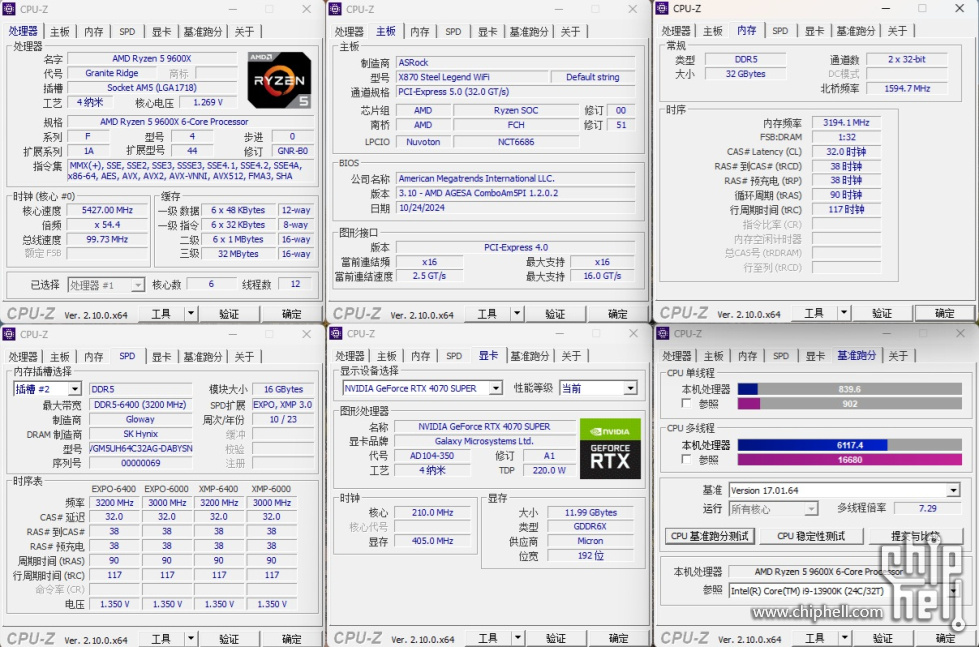
Task: Expand 工具 arrow in SPD window
Action: click(191, 639)
